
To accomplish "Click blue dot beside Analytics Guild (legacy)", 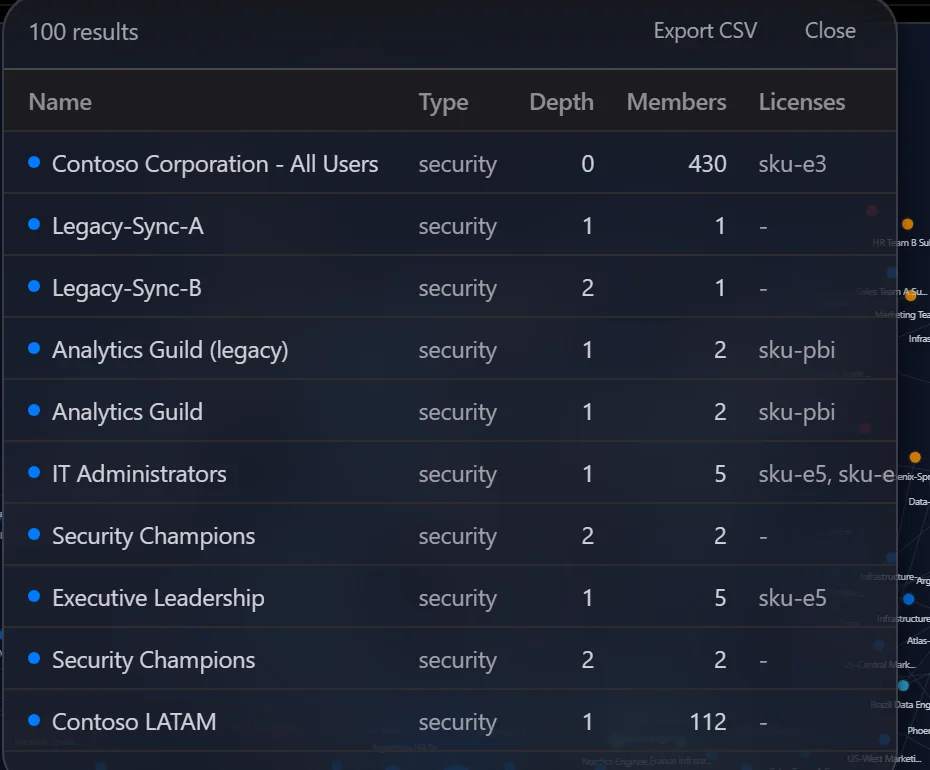I will pos(34,348).
